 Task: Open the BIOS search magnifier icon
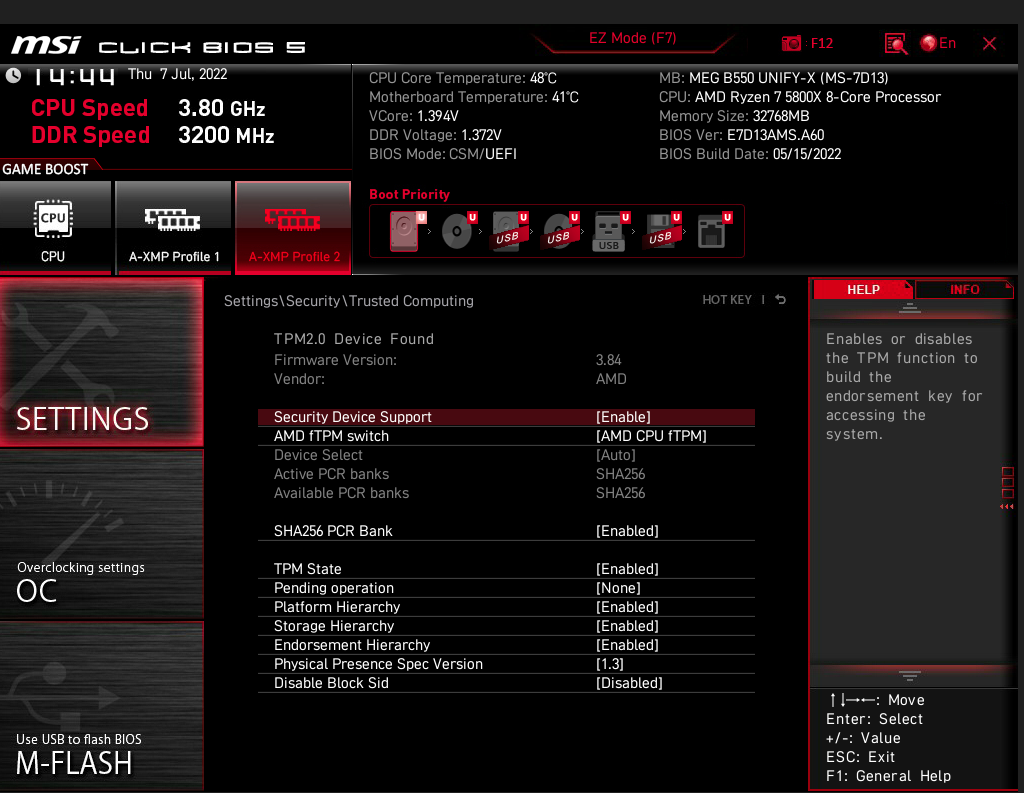(x=896, y=44)
